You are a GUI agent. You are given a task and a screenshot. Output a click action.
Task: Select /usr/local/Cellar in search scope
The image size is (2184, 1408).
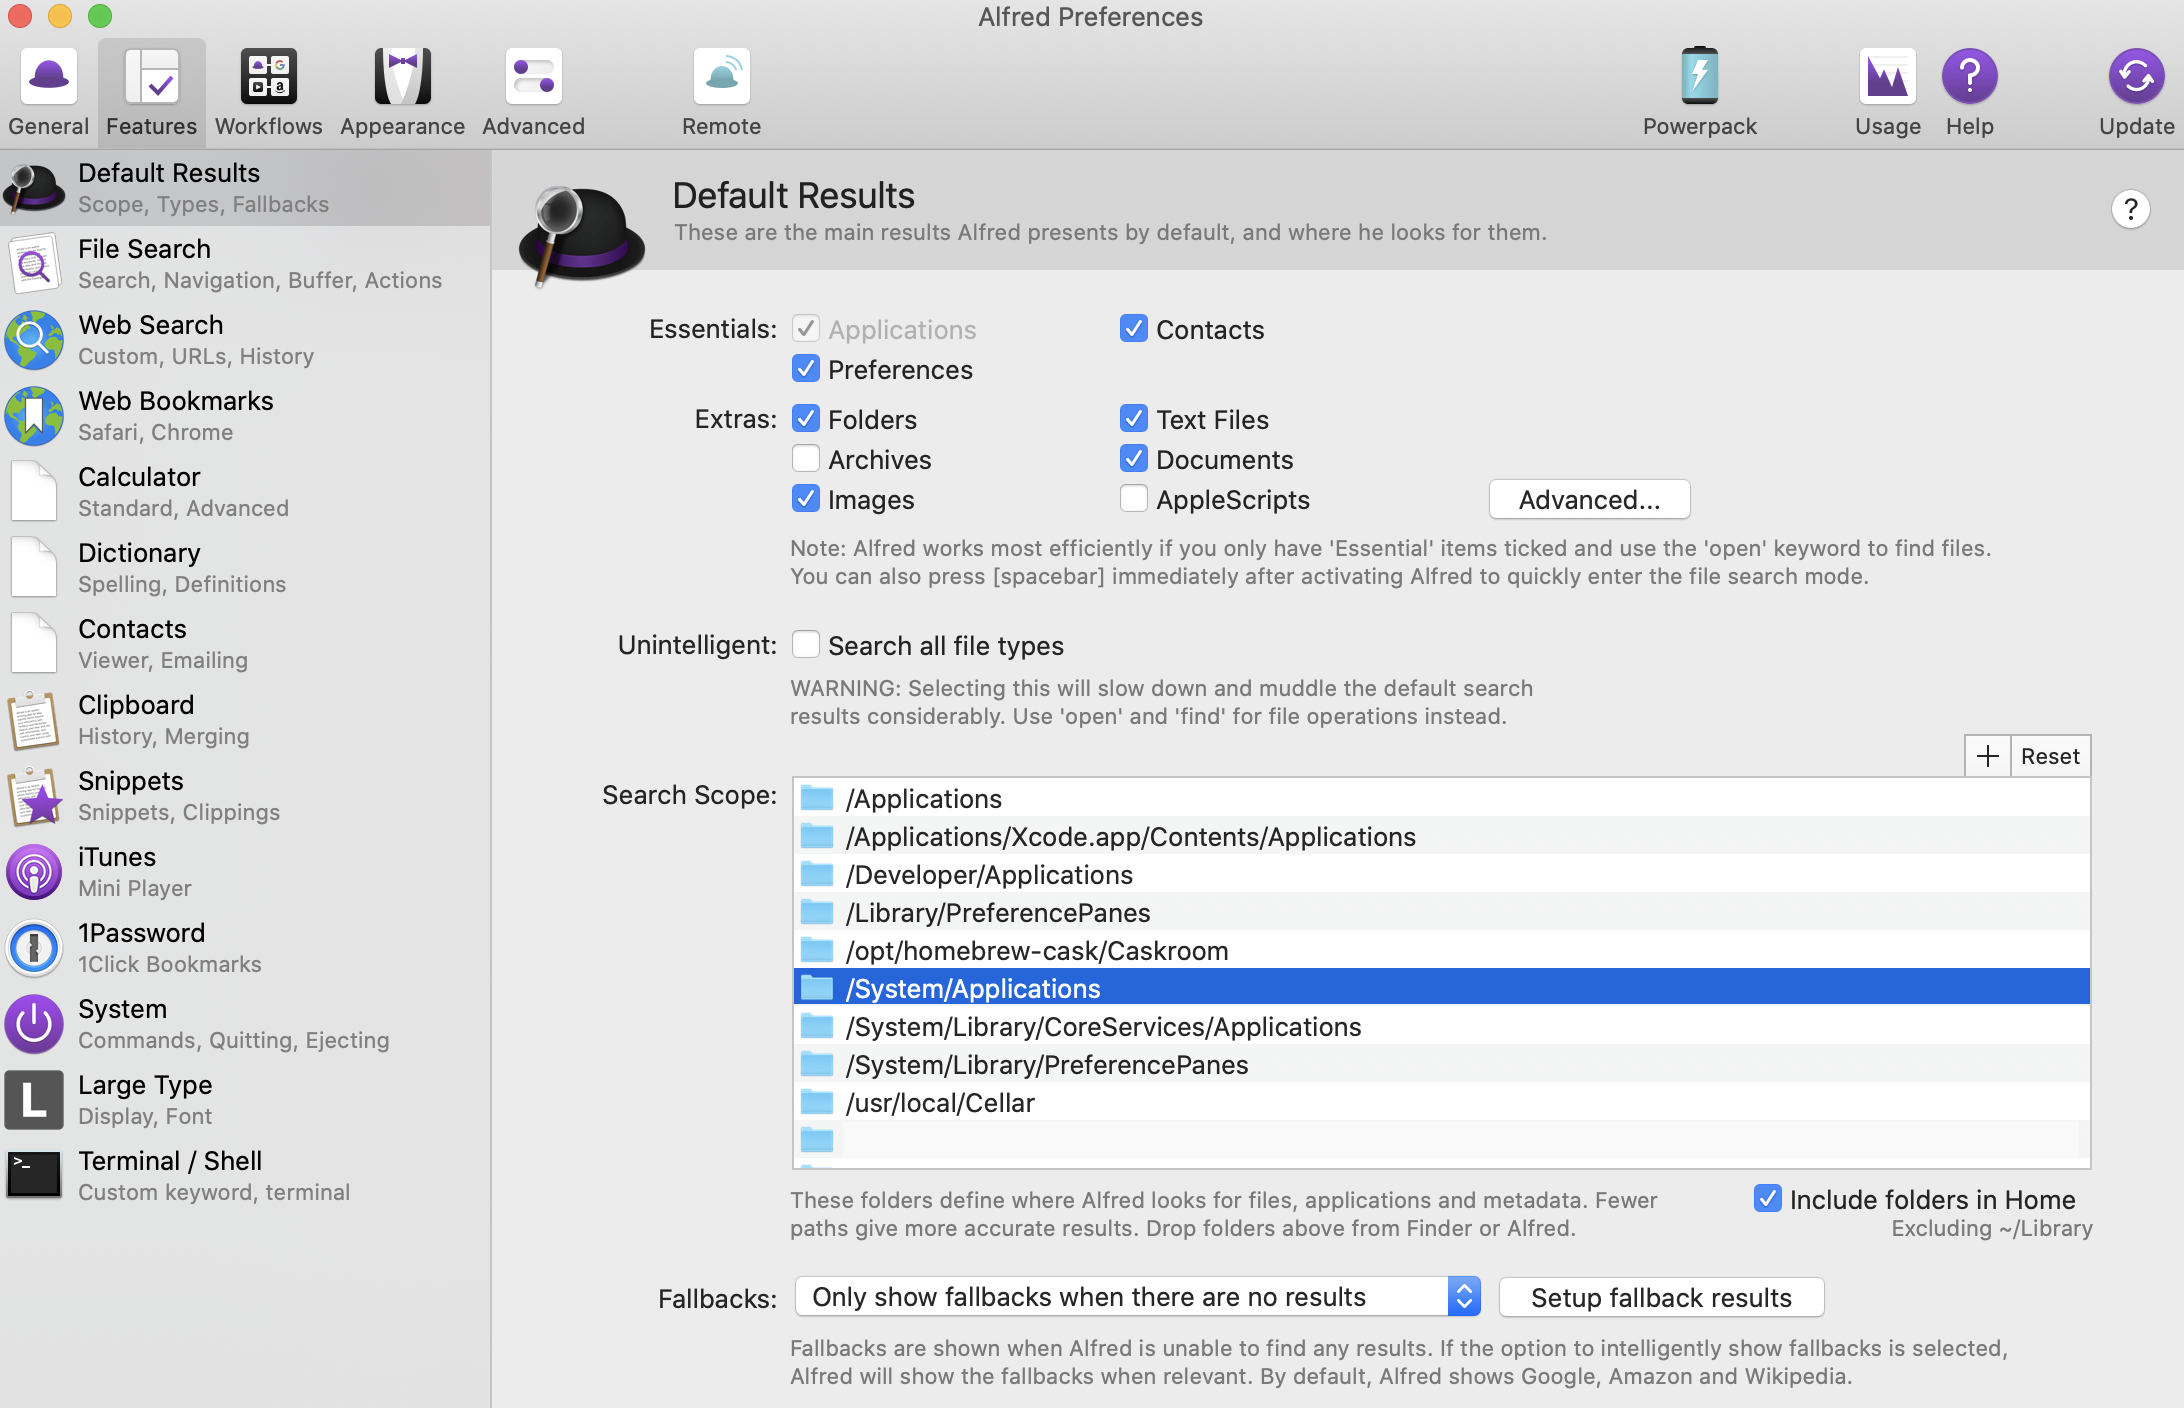click(x=940, y=1102)
